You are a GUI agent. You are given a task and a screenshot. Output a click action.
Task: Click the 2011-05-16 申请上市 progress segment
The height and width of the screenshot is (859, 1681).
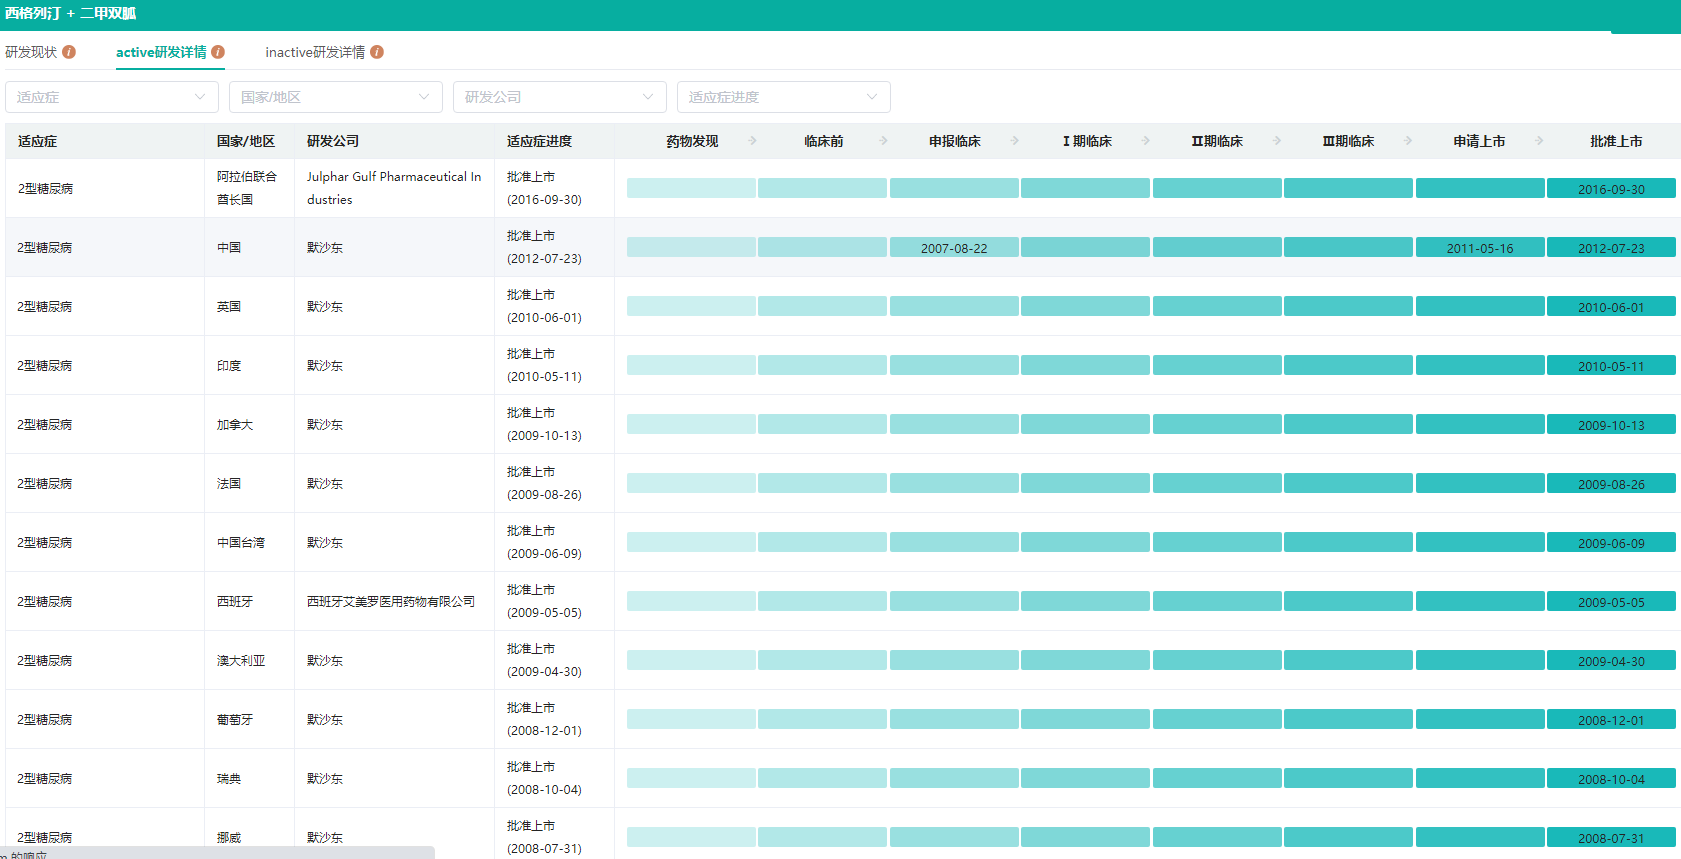click(x=1480, y=248)
